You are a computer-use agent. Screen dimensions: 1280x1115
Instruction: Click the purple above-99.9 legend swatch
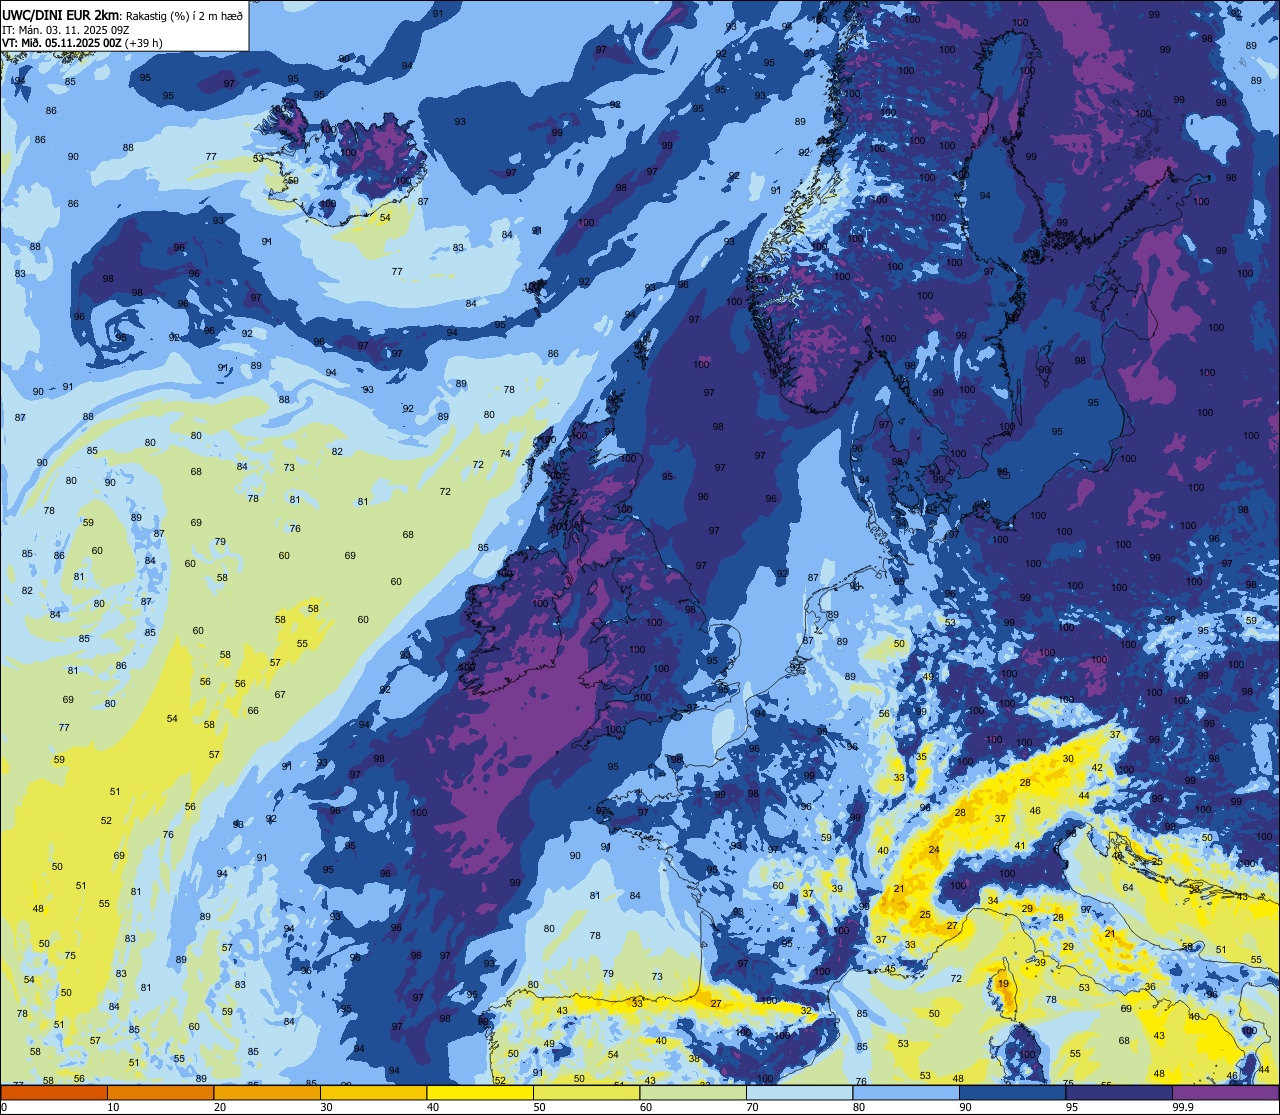click(1225, 1092)
